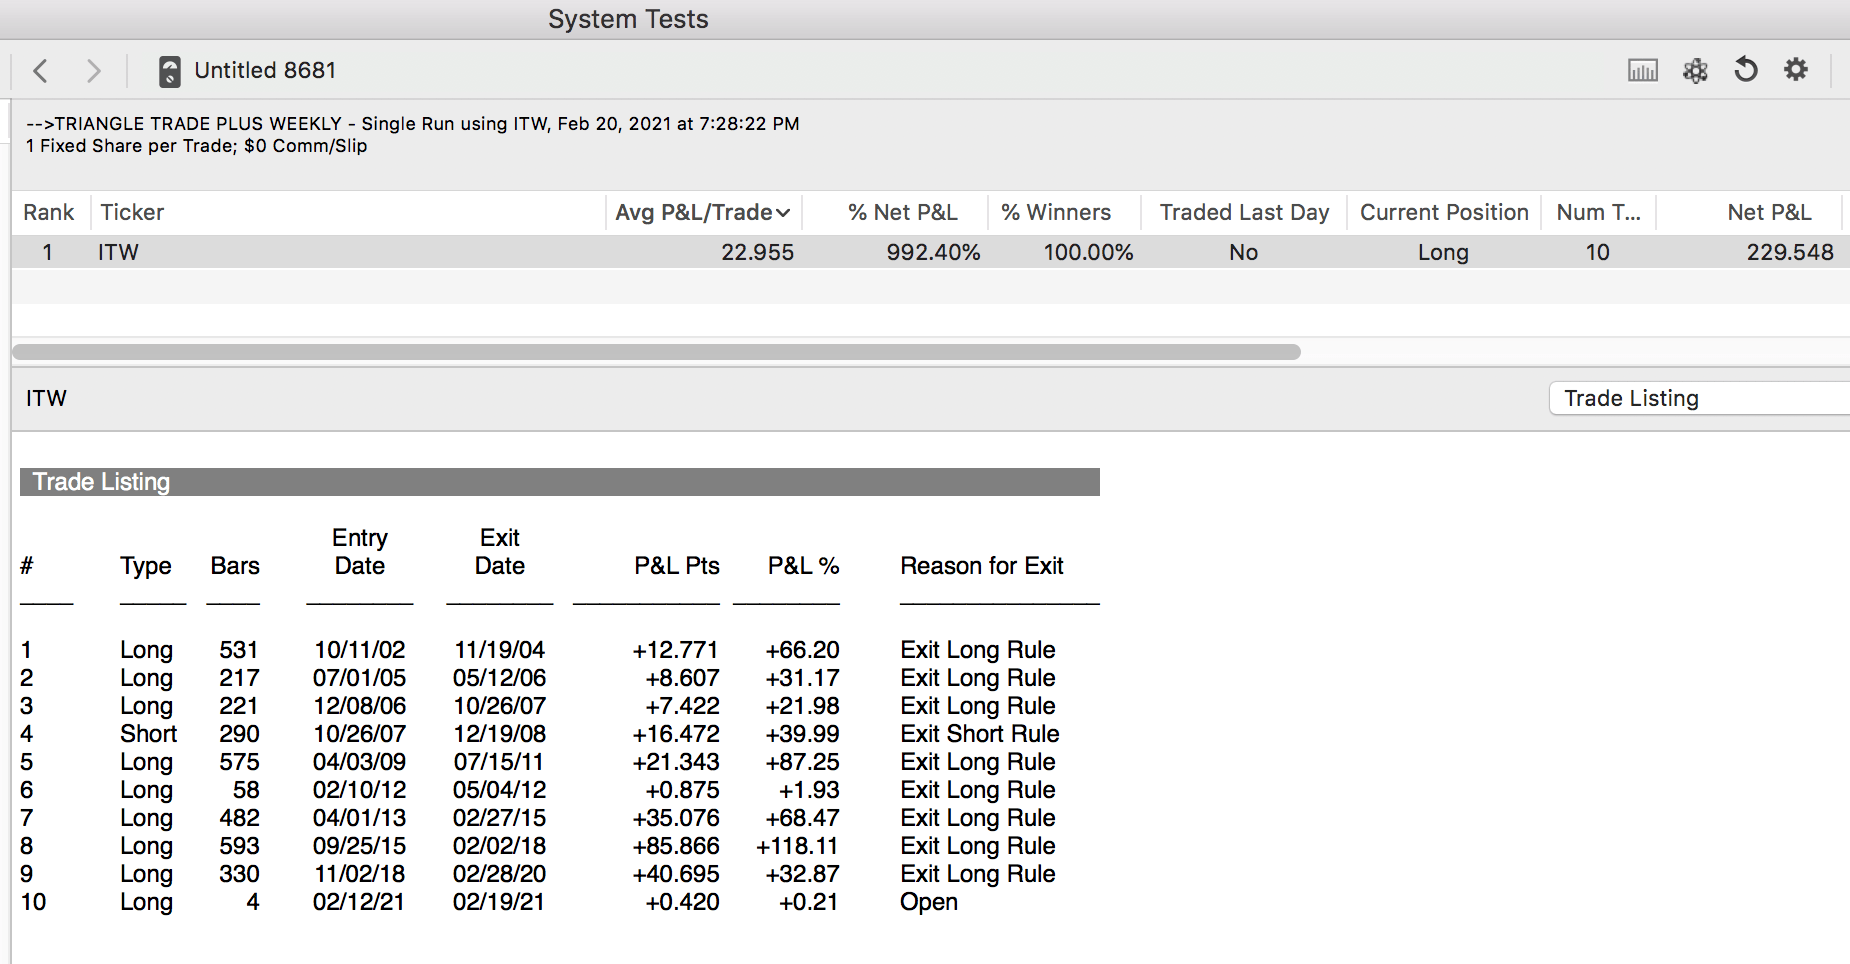Click trade 10 exit date 02/19/21
Image resolution: width=1850 pixels, height=964 pixels.
(x=499, y=902)
